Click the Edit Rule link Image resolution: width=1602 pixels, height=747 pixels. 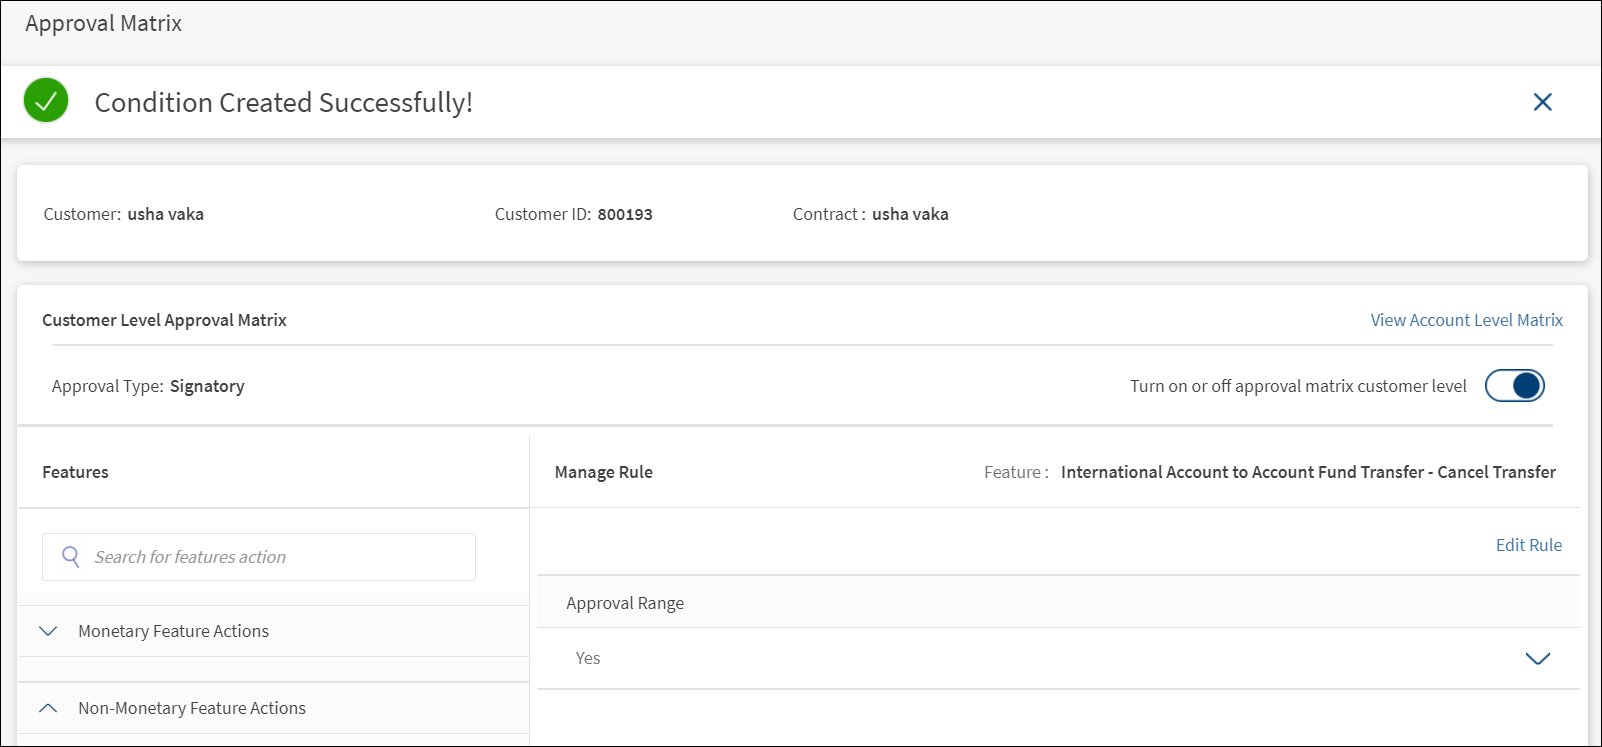pos(1528,545)
